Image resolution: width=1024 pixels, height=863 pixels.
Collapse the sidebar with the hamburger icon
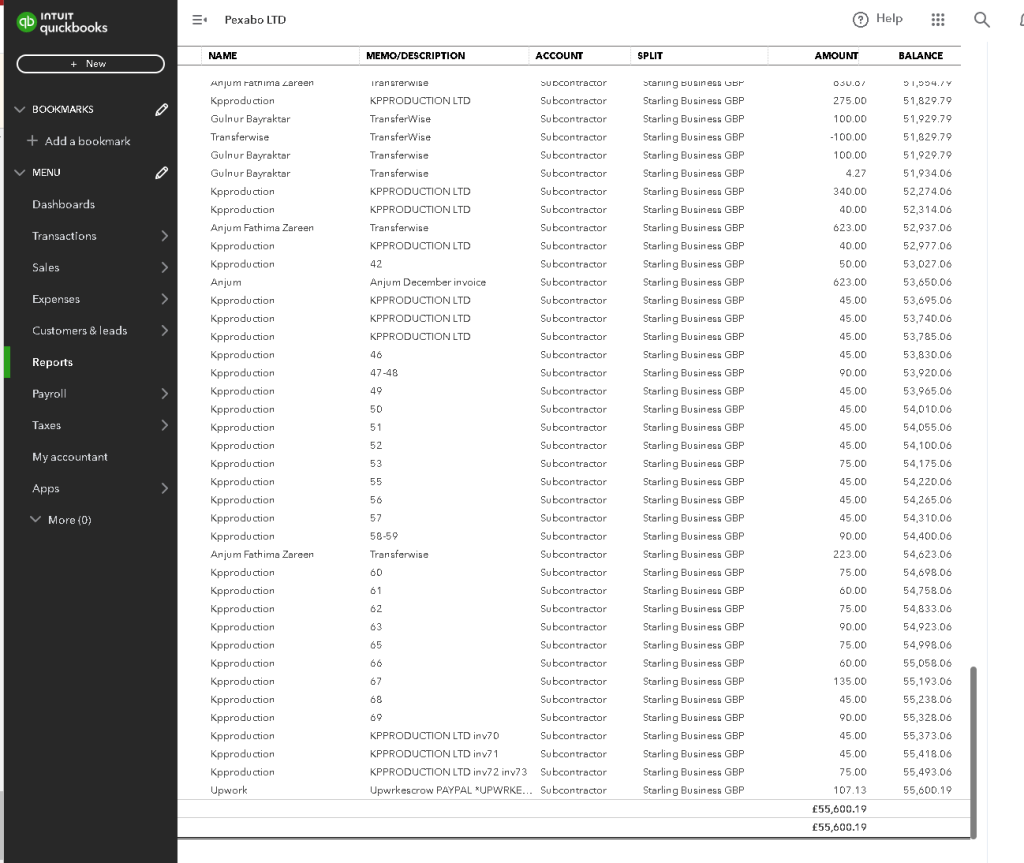click(199, 20)
